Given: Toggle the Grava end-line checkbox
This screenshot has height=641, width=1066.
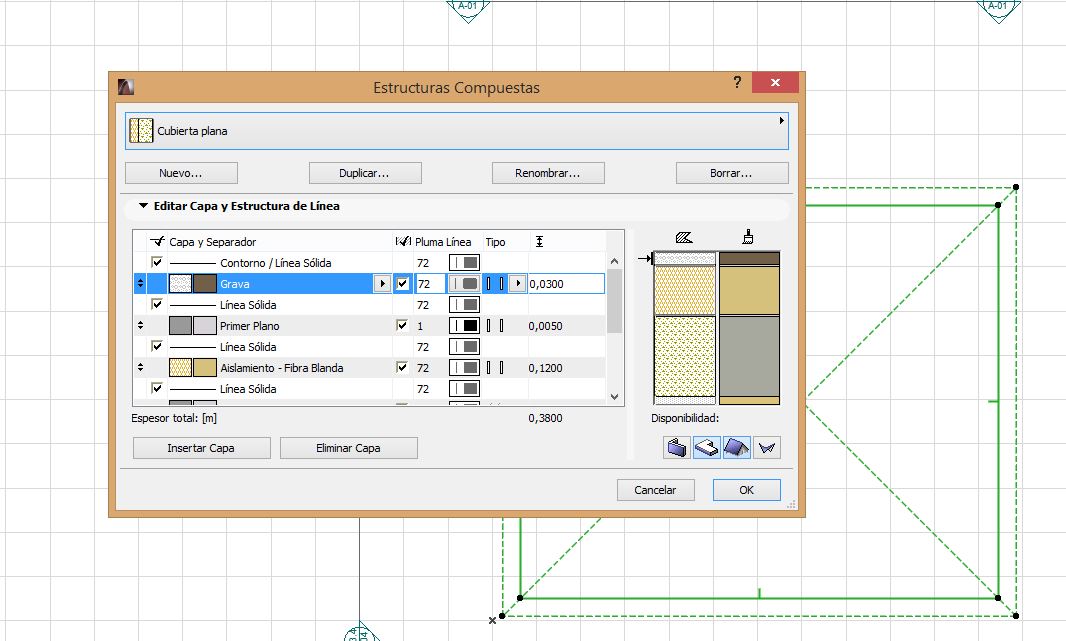Looking at the screenshot, I should (x=402, y=284).
